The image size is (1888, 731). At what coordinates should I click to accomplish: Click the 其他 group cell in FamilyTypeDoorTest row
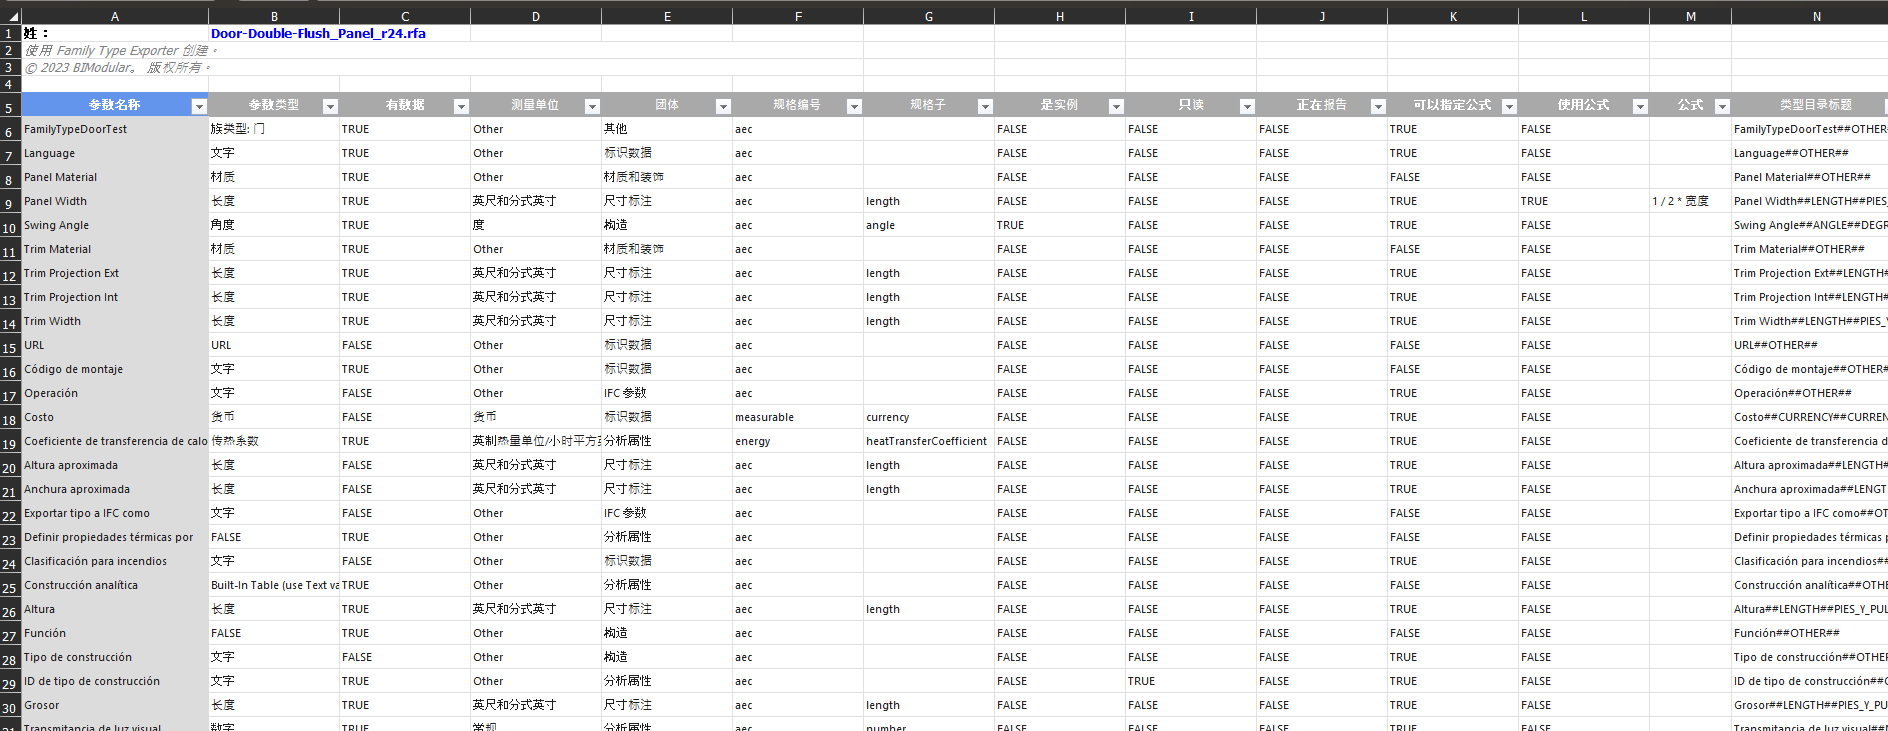pos(667,129)
